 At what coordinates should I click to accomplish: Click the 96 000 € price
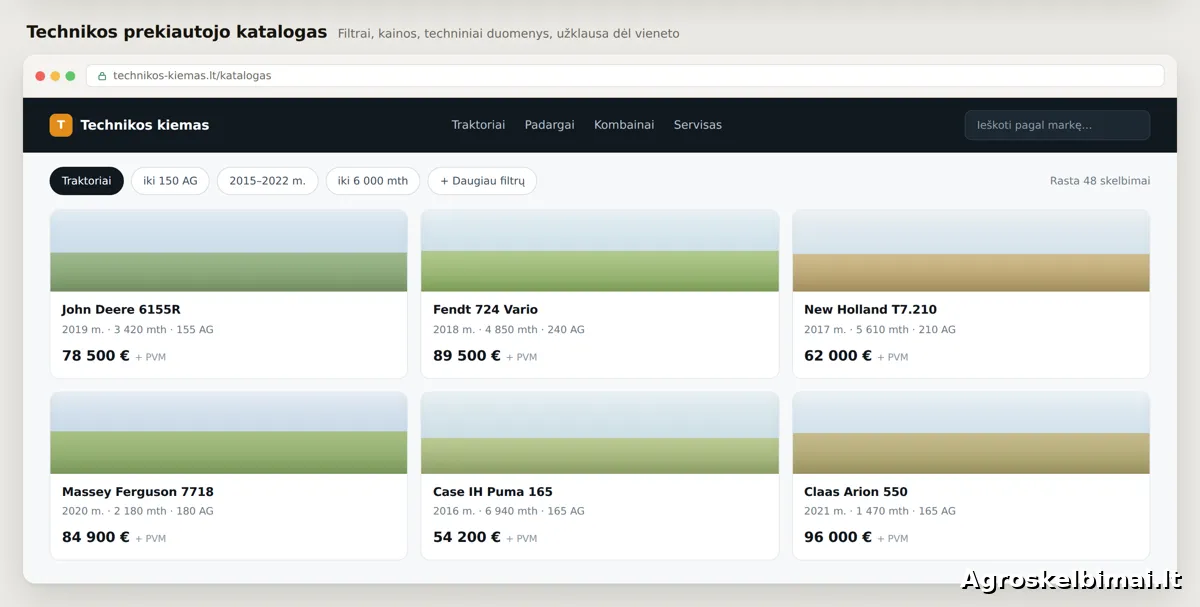click(838, 538)
